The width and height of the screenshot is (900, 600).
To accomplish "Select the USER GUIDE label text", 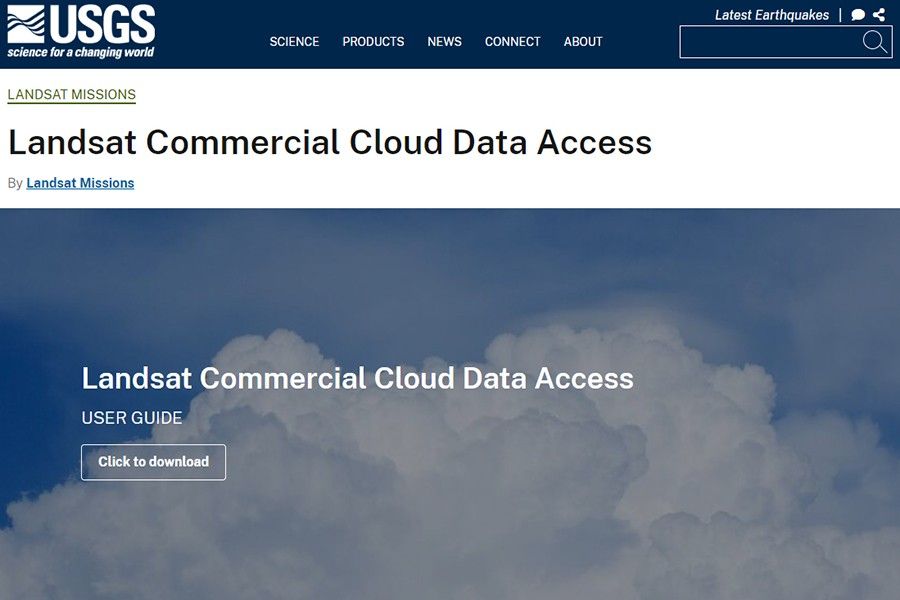I will [x=131, y=418].
